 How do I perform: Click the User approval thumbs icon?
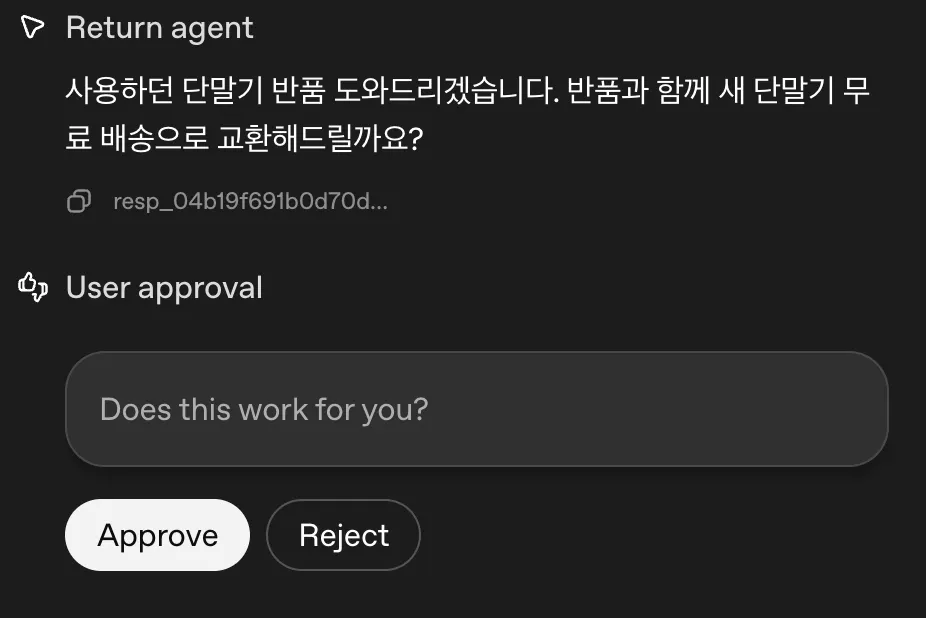(32, 287)
